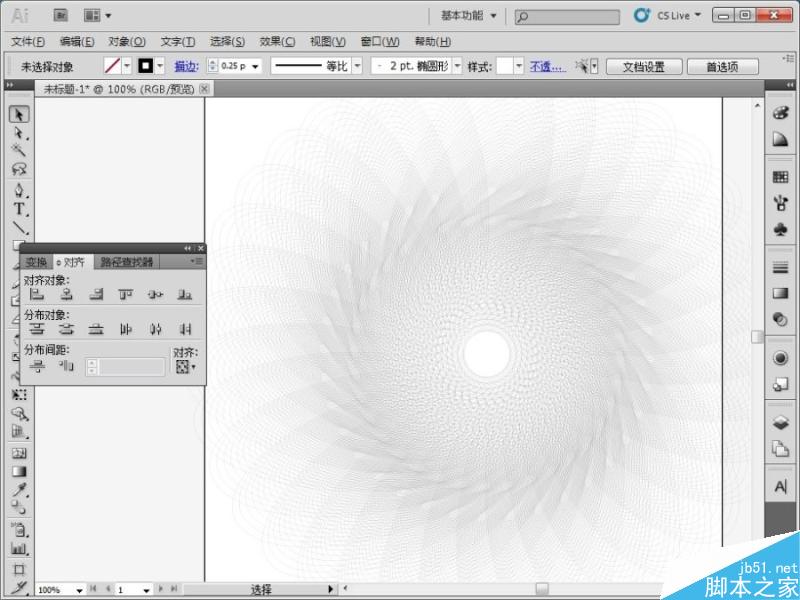Select the Pen tool
Image resolution: width=800 pixels, height=600 pixels.
click(x=19, y=191)
